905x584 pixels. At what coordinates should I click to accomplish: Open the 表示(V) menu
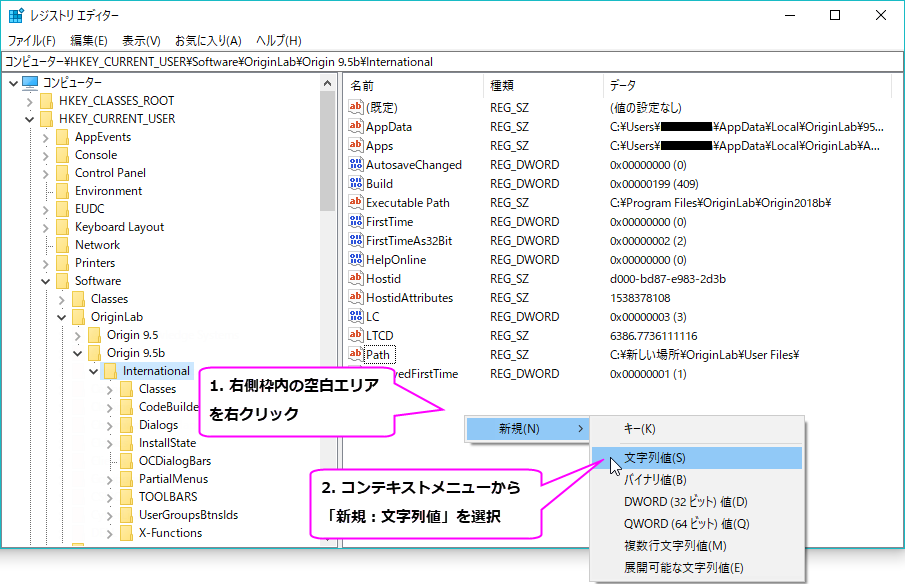141,40
